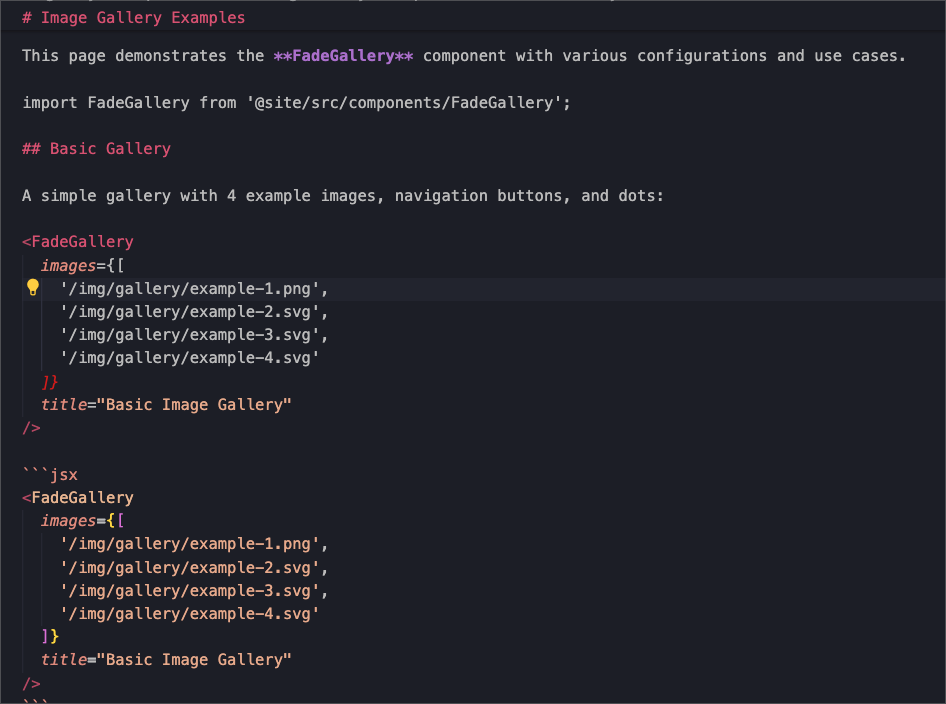Click <FadeGallery tag inside the jsx code block
Screen dimensions: 946x704
point(78,498)
